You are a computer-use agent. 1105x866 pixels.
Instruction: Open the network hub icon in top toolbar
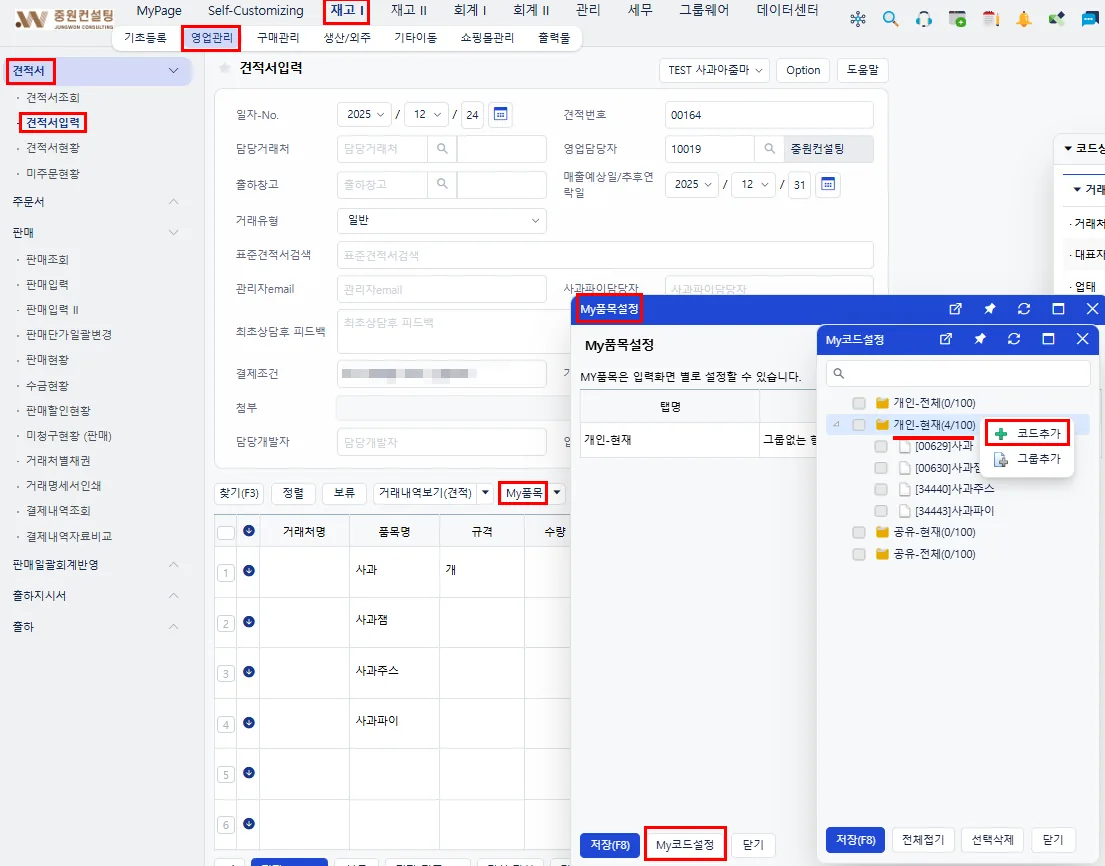click(858, 19)
